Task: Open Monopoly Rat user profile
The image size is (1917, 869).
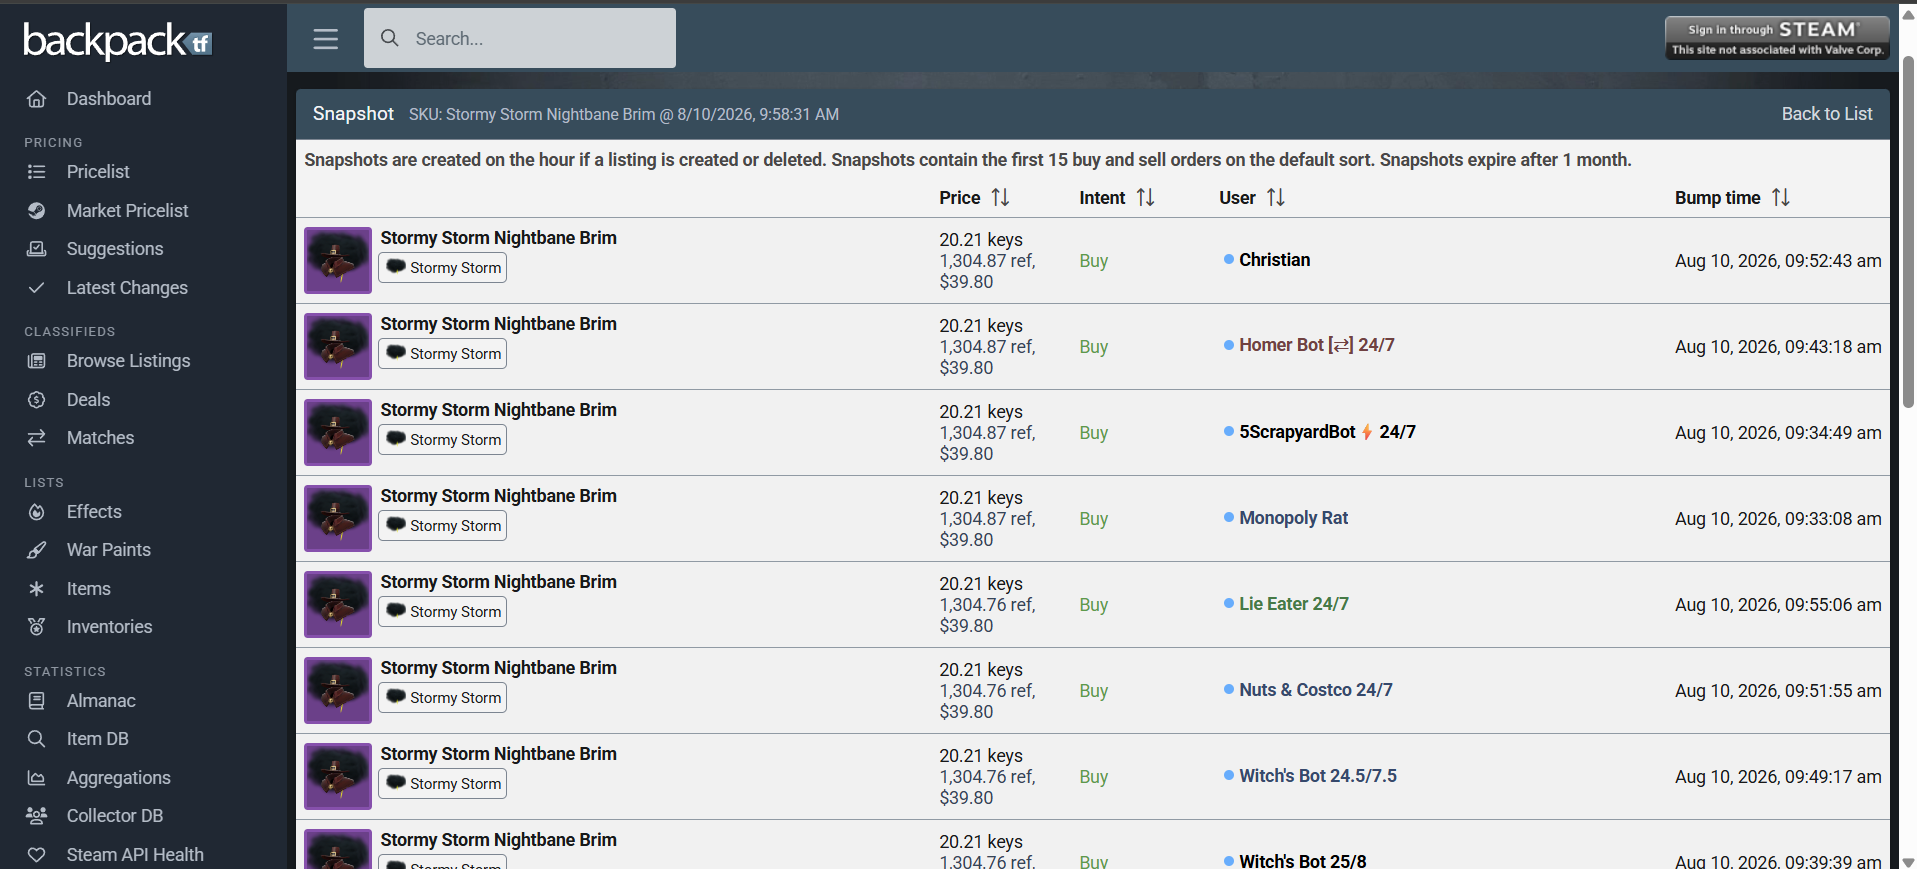Action: [1293, 518]
